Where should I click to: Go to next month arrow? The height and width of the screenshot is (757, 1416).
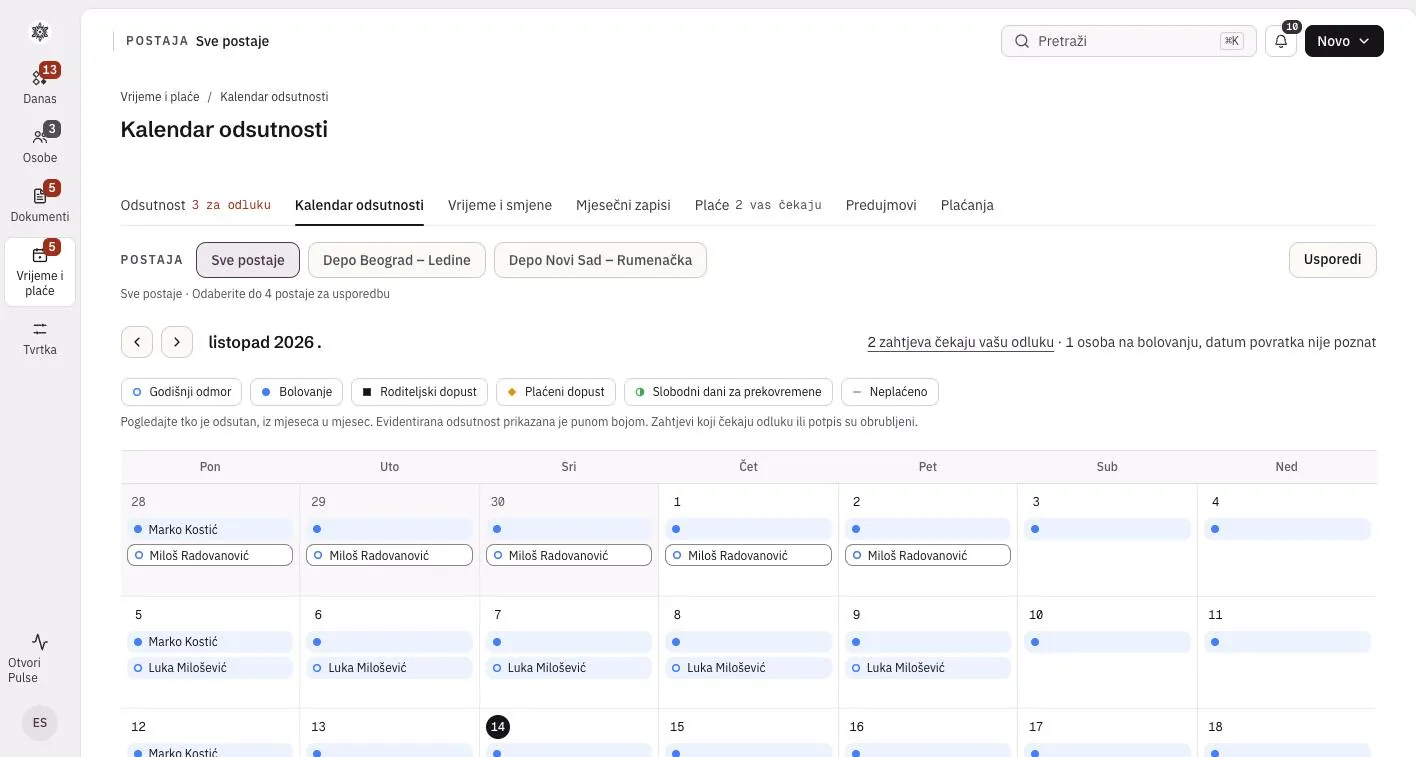pos(177,342)
